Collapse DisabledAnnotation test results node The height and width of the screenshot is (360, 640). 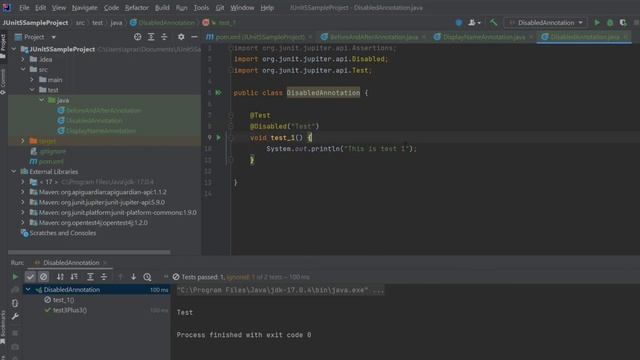(x=28, y=289)
